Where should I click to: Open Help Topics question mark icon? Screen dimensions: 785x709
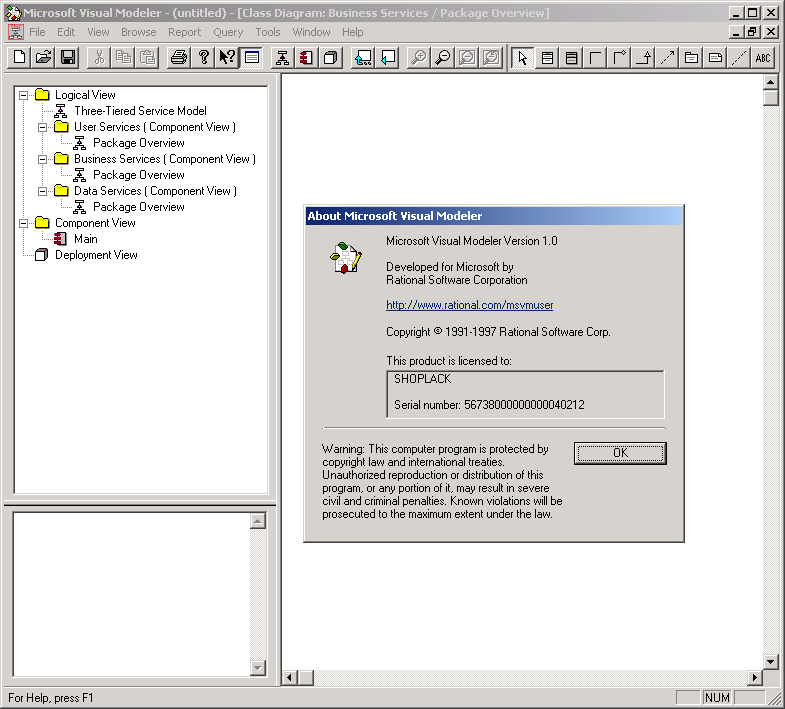[203, 58]
